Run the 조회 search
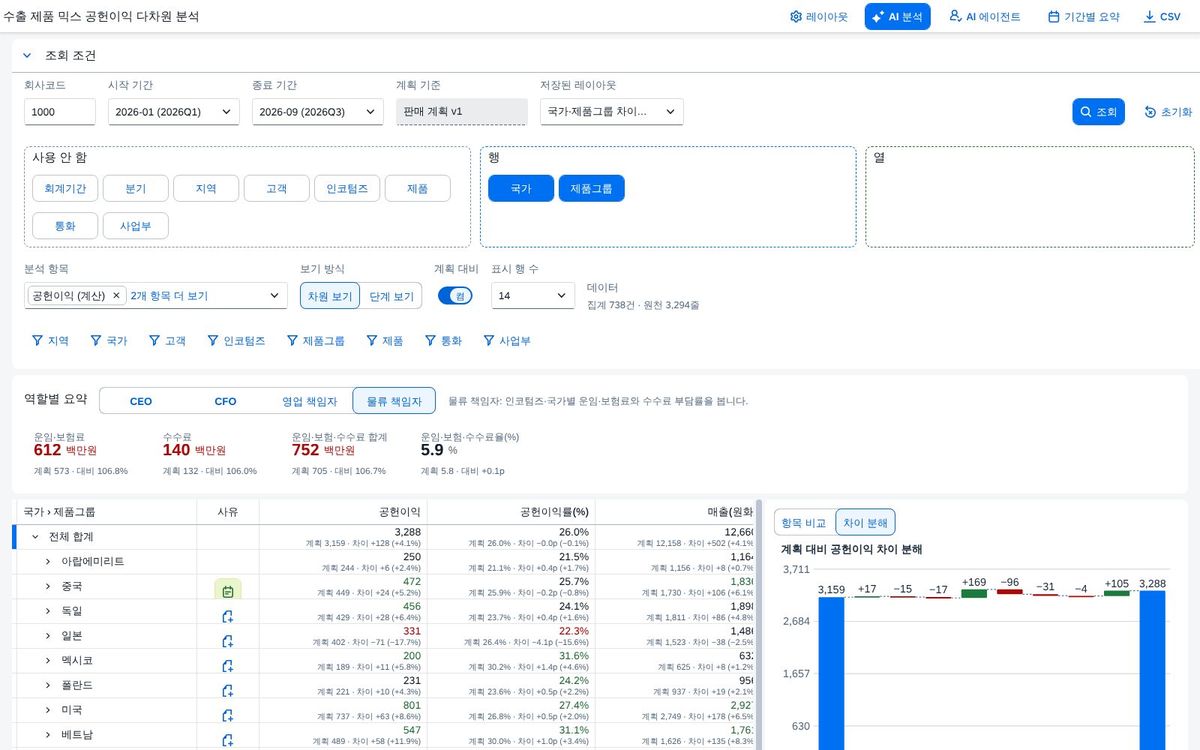 [1099, 112]
